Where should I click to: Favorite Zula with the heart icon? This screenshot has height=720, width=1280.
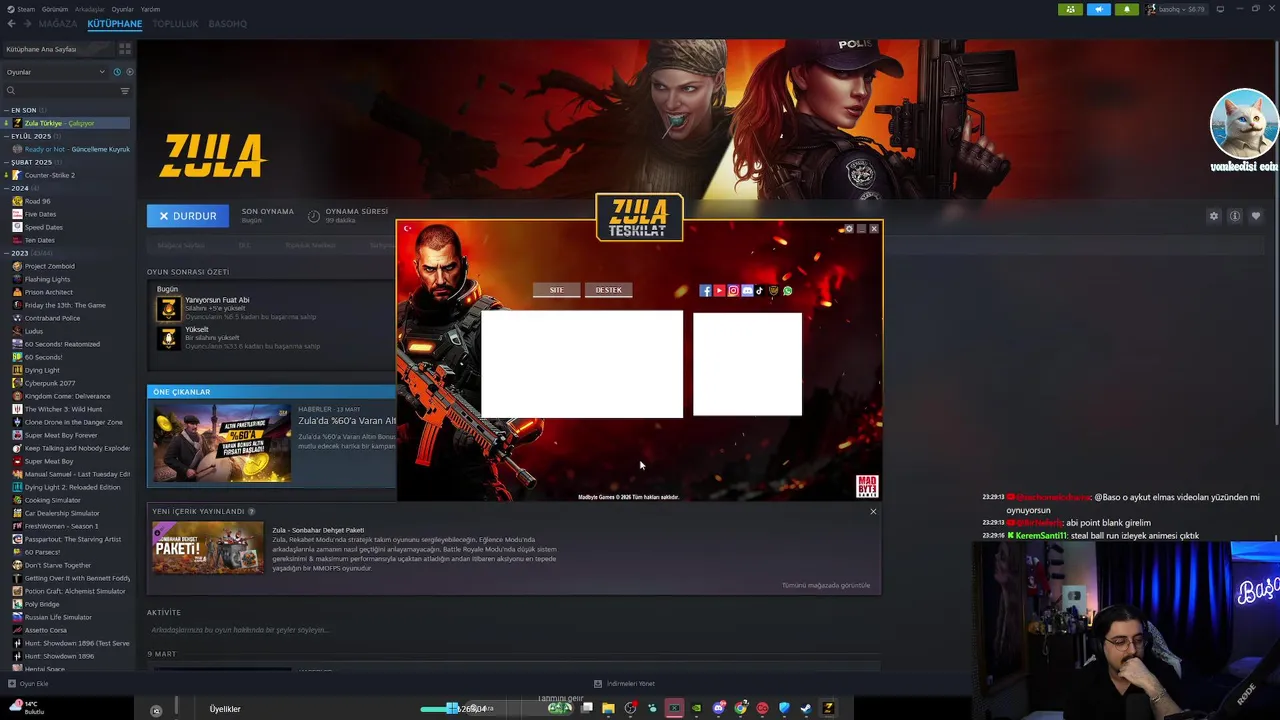[1256, 216]
